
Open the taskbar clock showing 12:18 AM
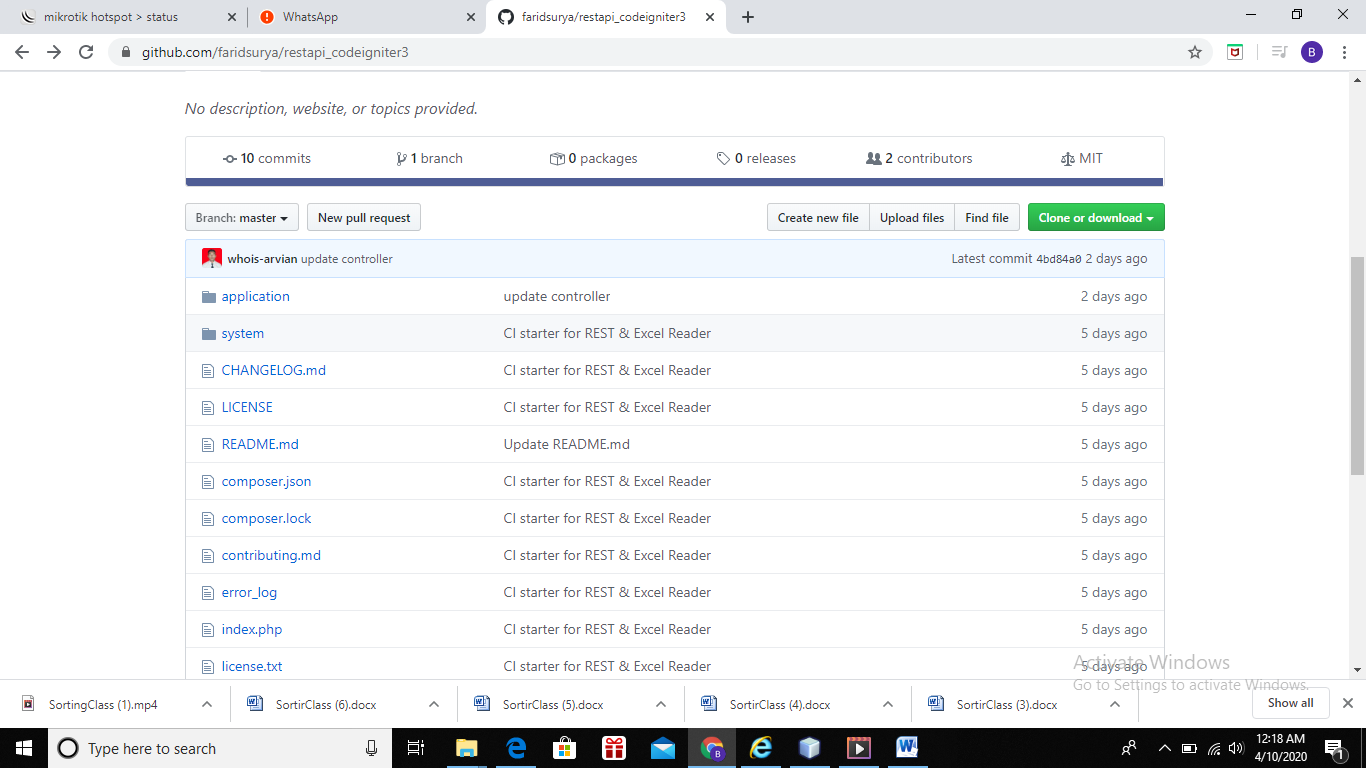coord(1280,748)
